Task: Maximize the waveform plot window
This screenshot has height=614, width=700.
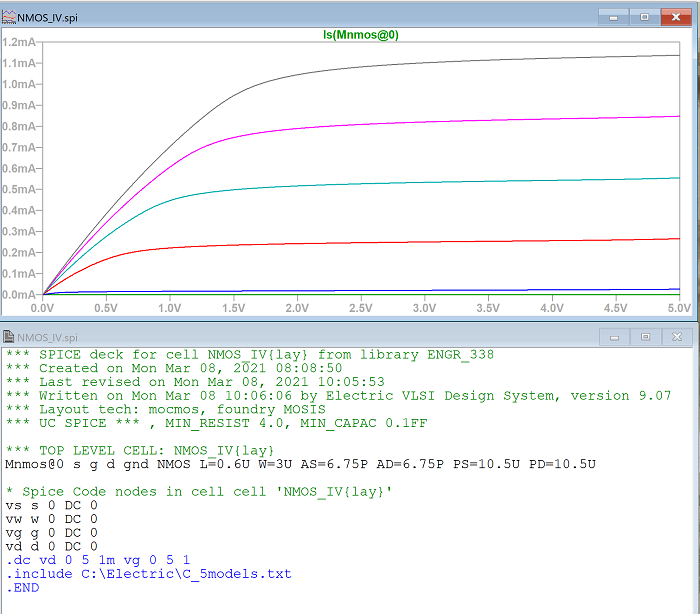Action: (x=645, y=17)
